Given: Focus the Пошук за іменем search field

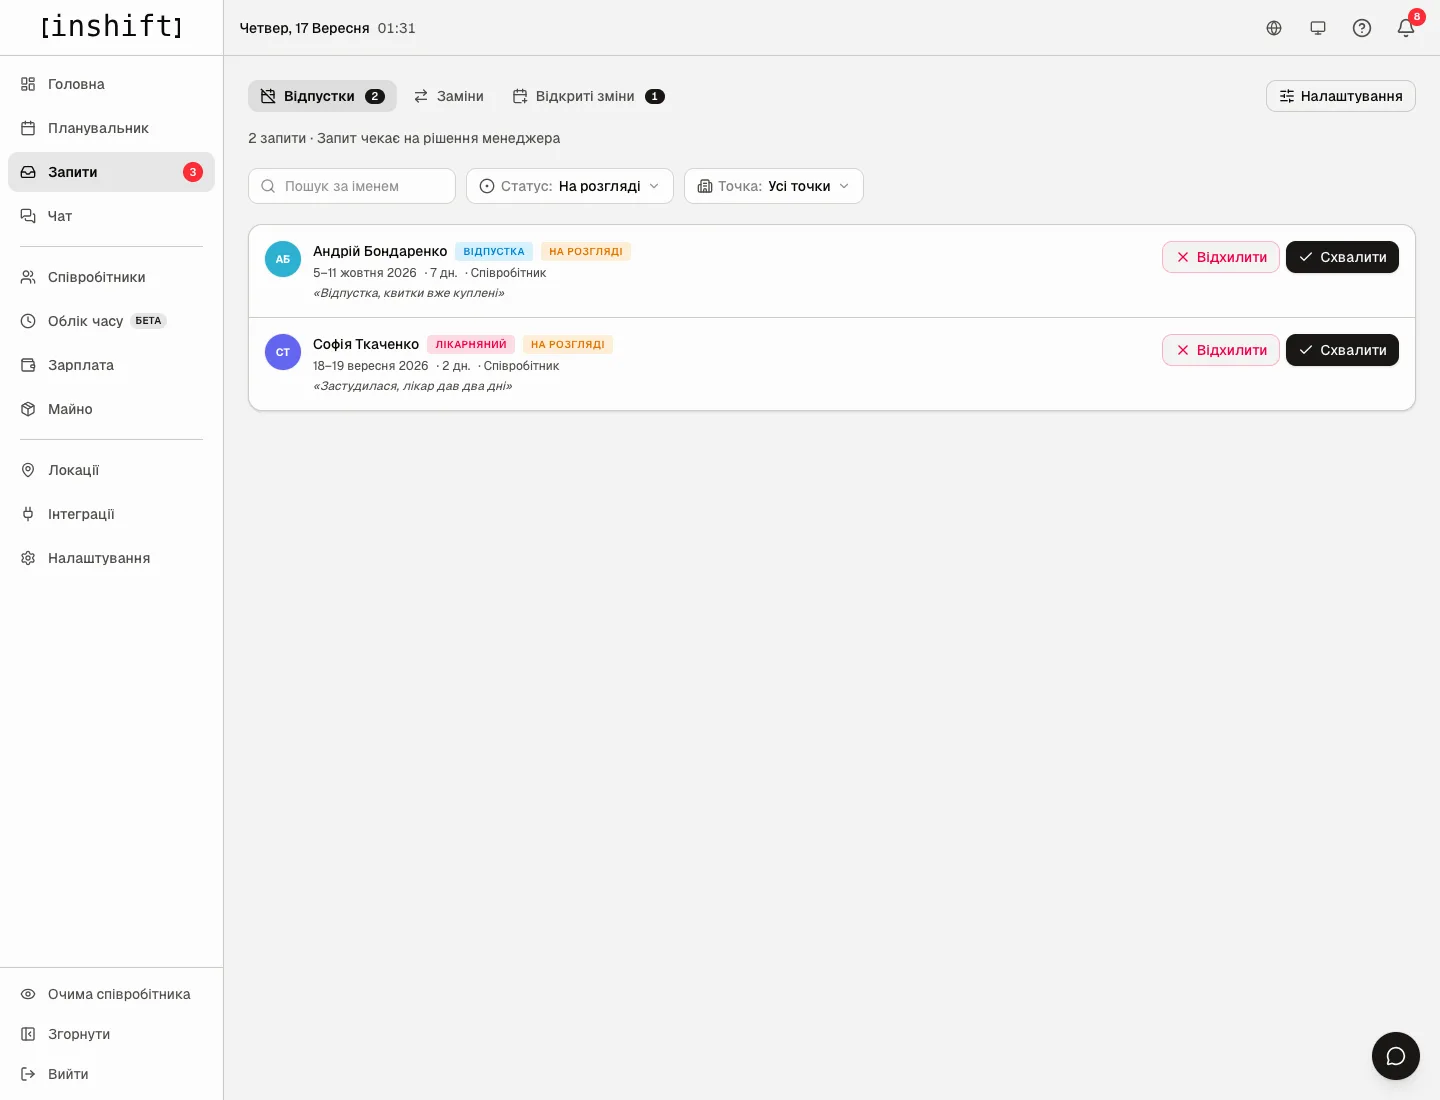Looking at the screenshot, I should 352,186.
